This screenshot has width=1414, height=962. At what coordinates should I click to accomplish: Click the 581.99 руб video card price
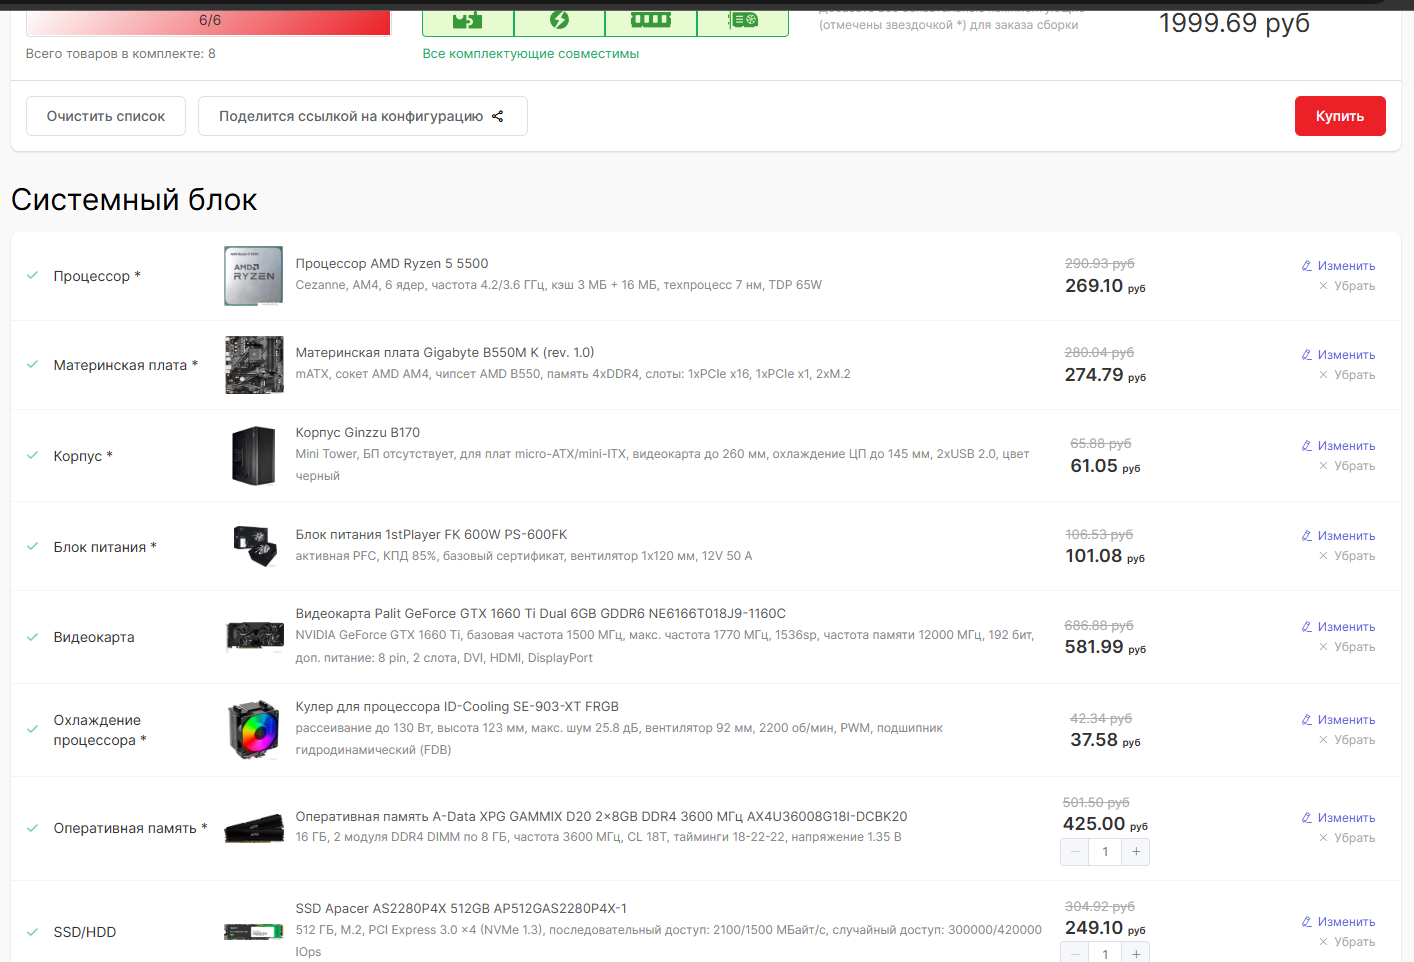pos(1105,647)
